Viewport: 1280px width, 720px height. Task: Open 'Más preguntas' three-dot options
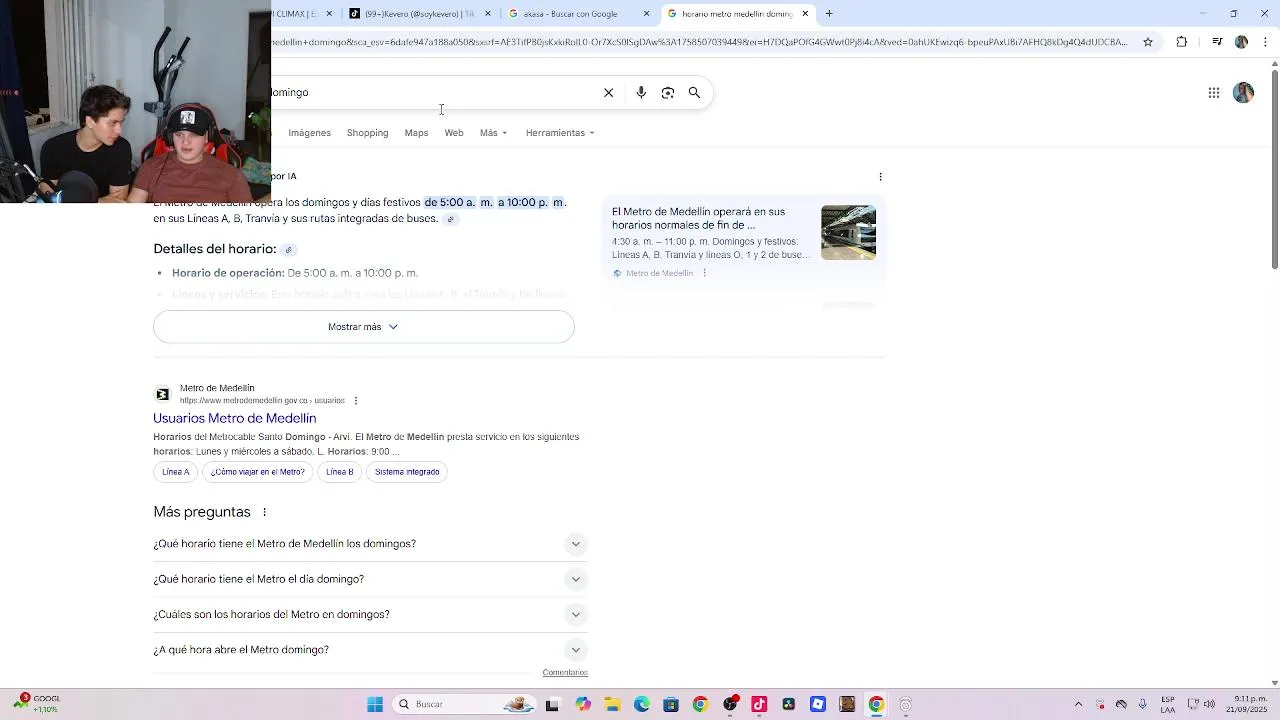pyautogui.click(x=264, y=512)
